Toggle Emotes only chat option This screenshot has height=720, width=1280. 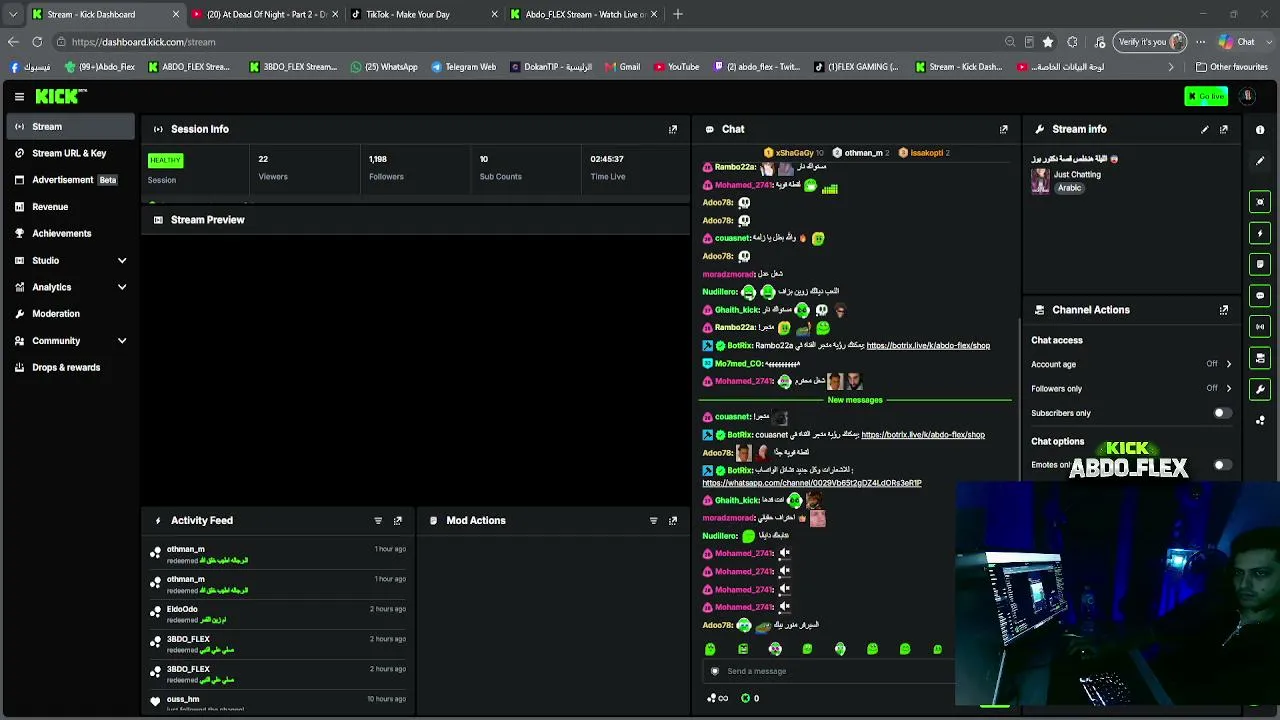pos(1221,465)
